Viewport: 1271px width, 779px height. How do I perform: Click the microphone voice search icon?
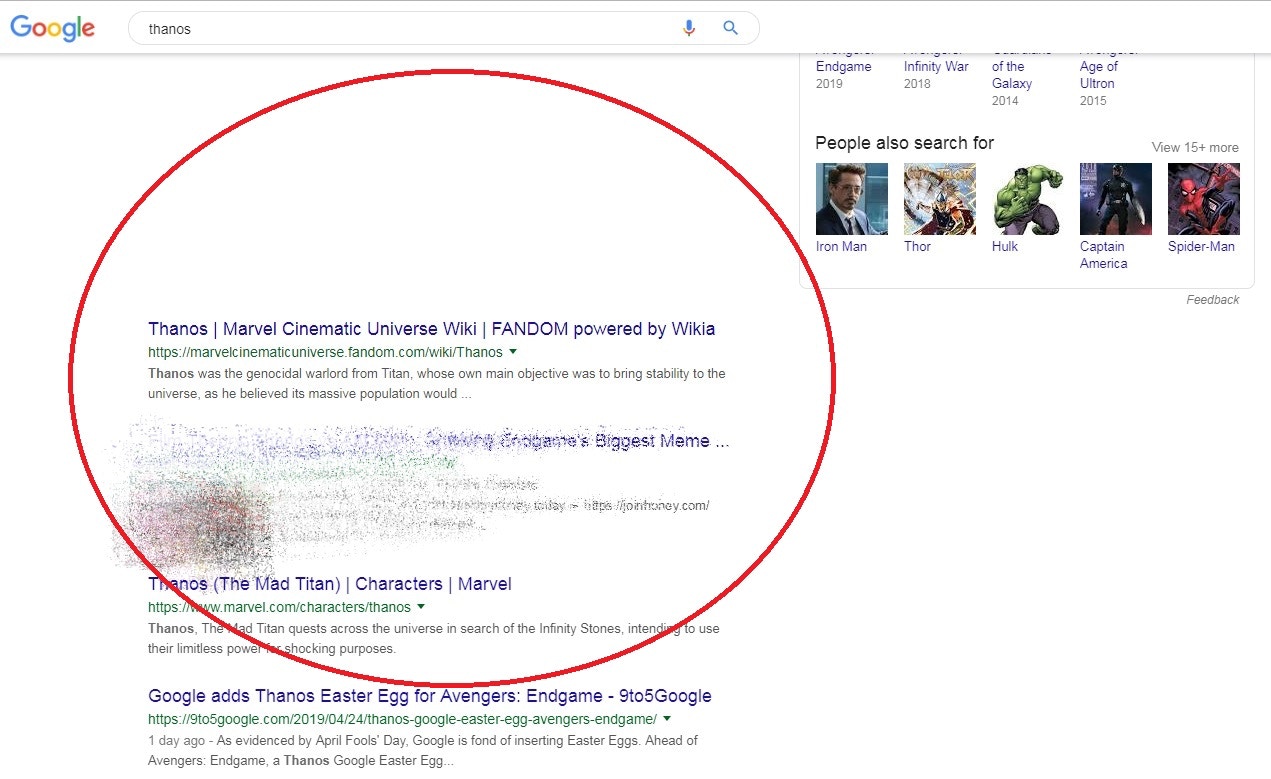click(688, 28)
